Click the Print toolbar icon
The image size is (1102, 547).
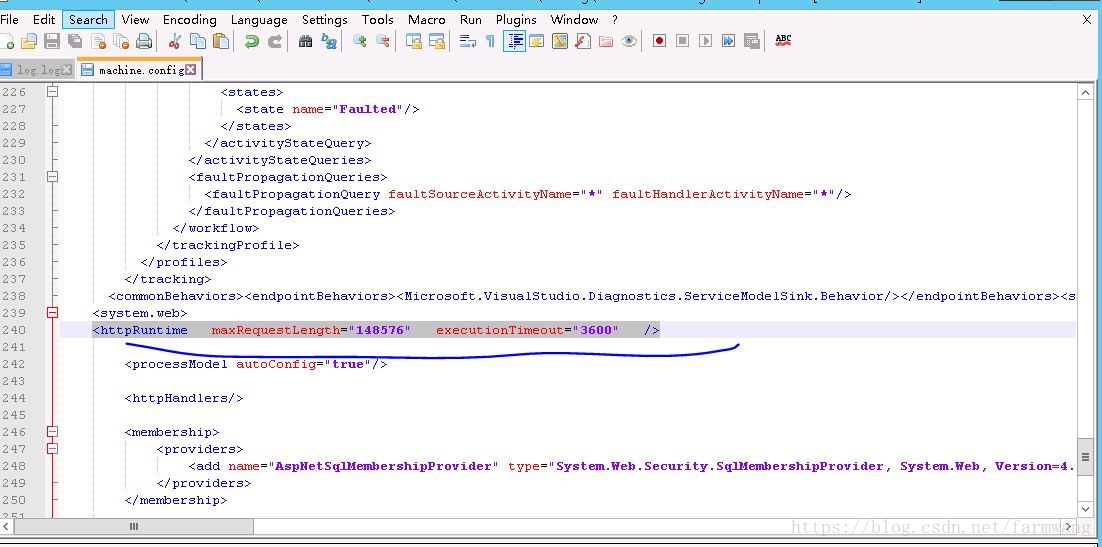point(144,41)
